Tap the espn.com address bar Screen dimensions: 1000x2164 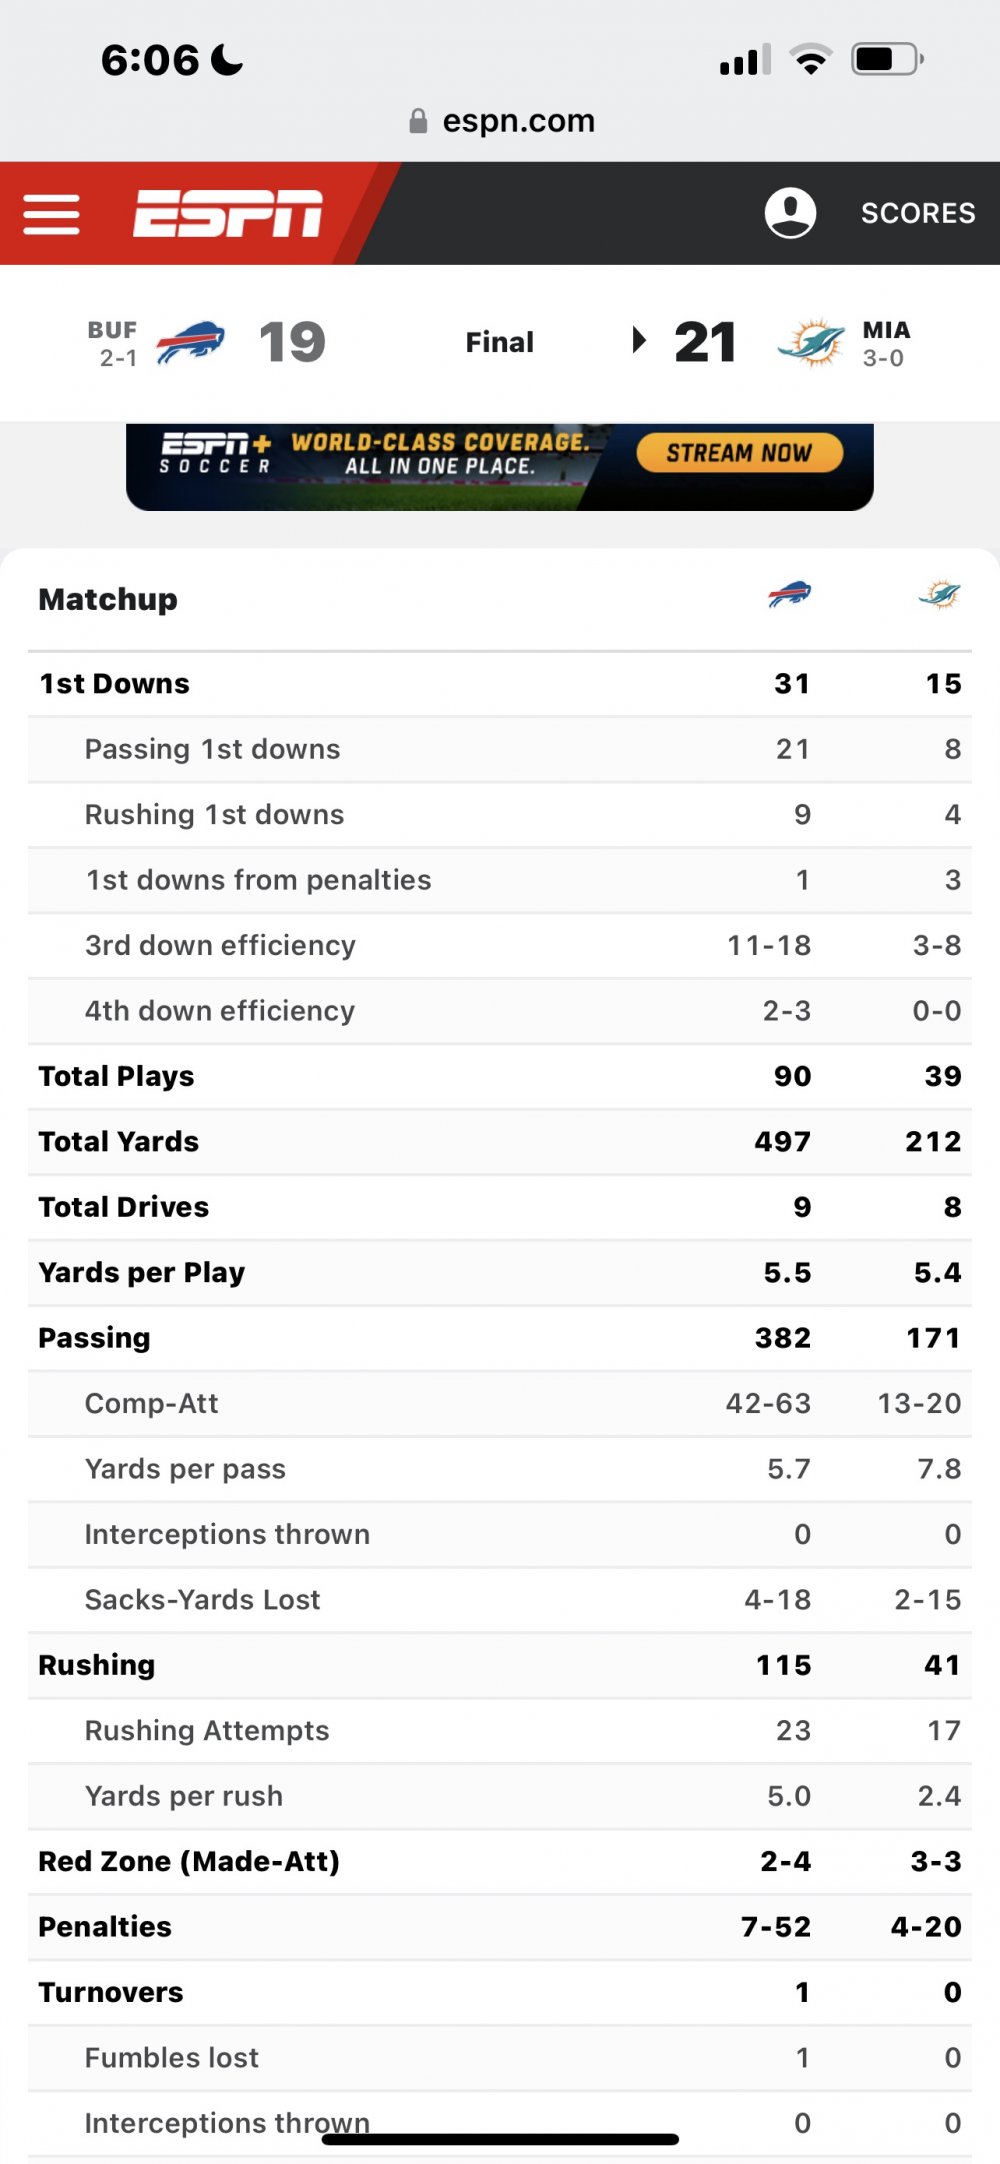pyautogui.click(x=518, y=121)
